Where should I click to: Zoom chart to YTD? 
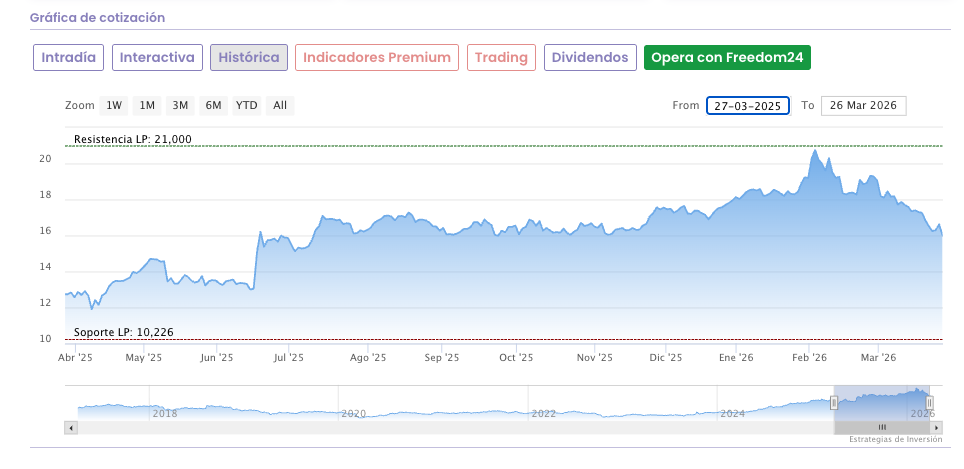(x=246, y=106)
